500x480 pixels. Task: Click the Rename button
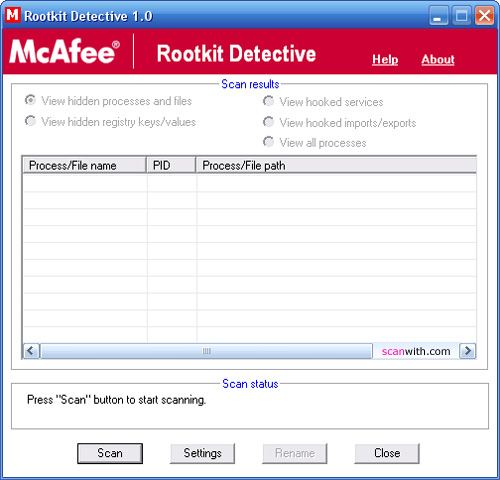[295, 453]
